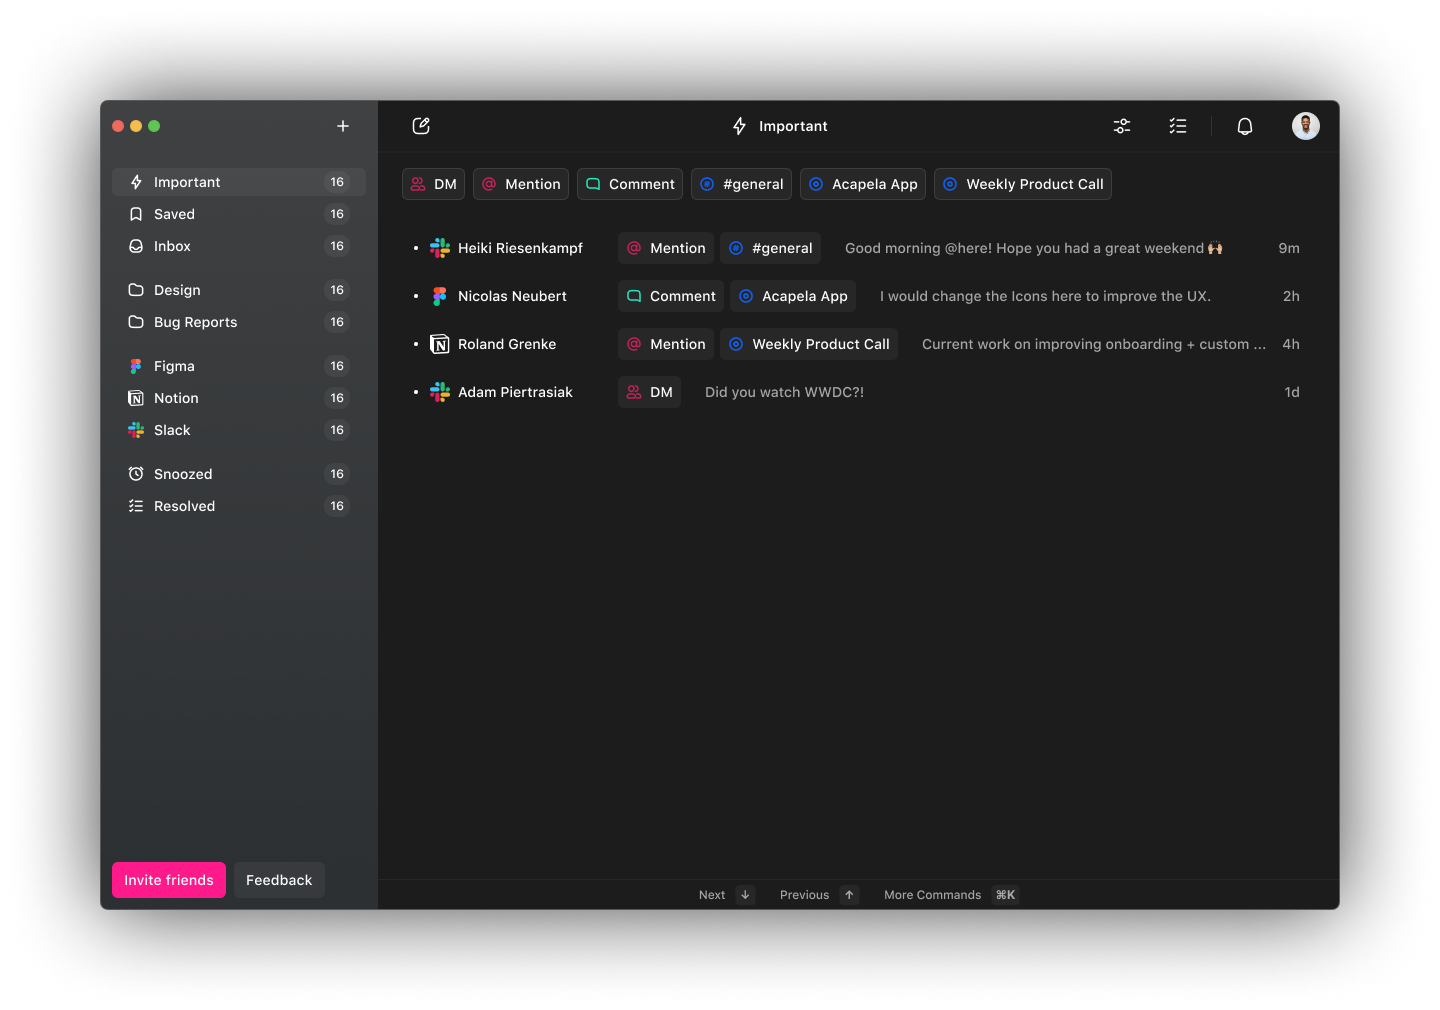
Task: Click 'Good morning @here!' message preview
Action: click(1034, 248)
